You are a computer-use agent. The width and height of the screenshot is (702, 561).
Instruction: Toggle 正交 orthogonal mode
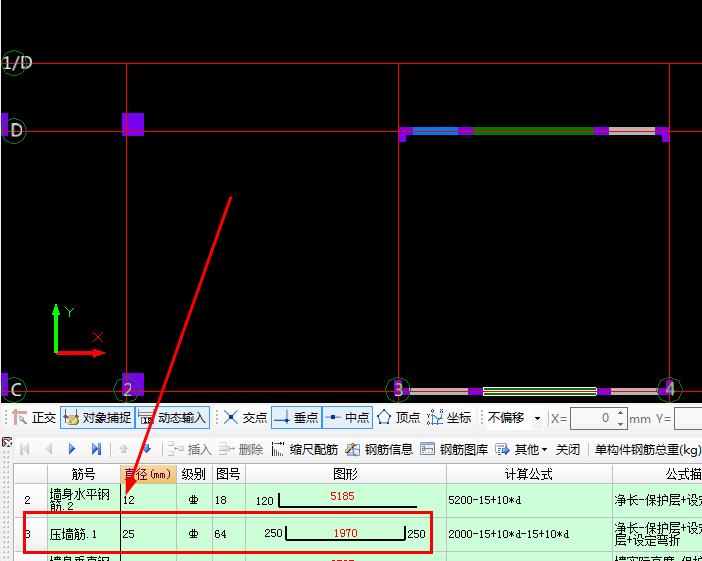[x=34, y=418]
